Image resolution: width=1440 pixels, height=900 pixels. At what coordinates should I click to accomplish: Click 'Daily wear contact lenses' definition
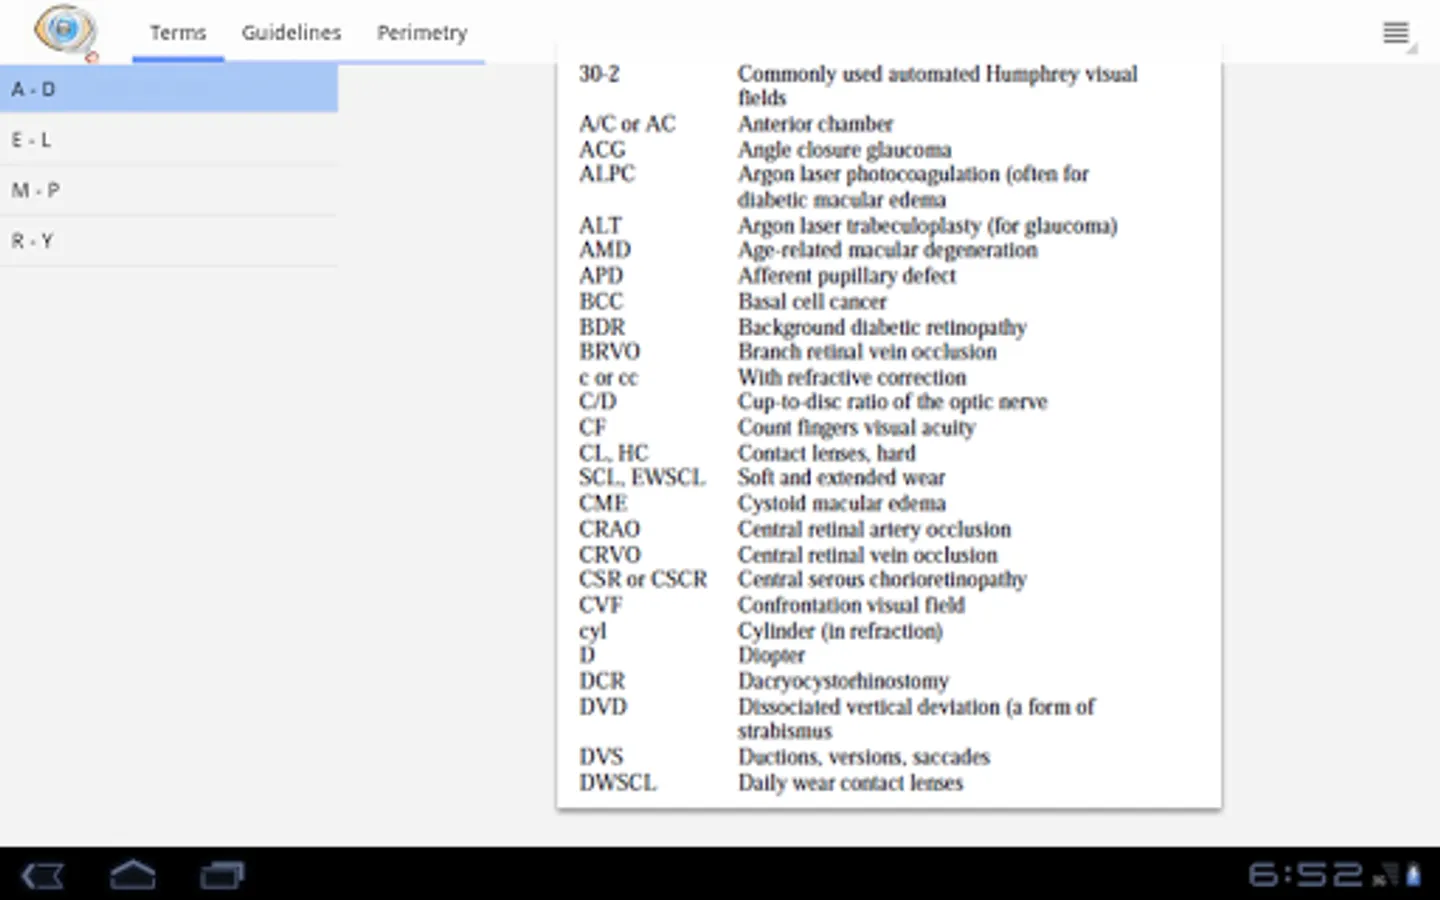tap(850, 783)
